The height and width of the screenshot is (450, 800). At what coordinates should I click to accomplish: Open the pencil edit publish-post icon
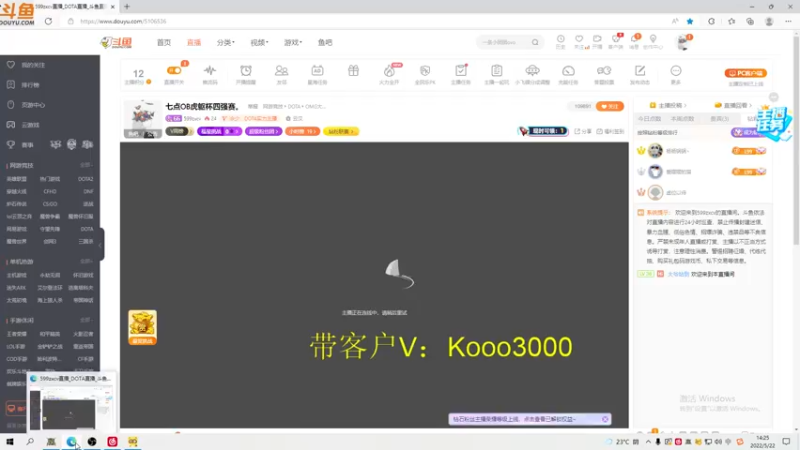[x=640, y=70]
